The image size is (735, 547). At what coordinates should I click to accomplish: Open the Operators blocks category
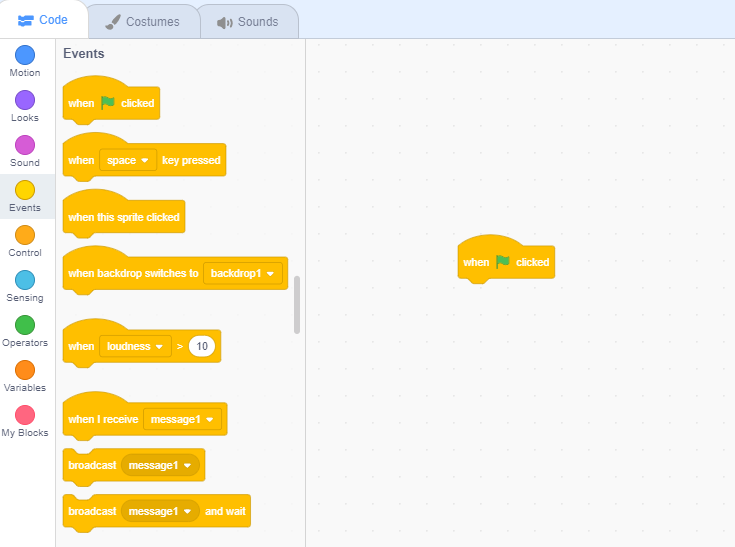[25, 325]
